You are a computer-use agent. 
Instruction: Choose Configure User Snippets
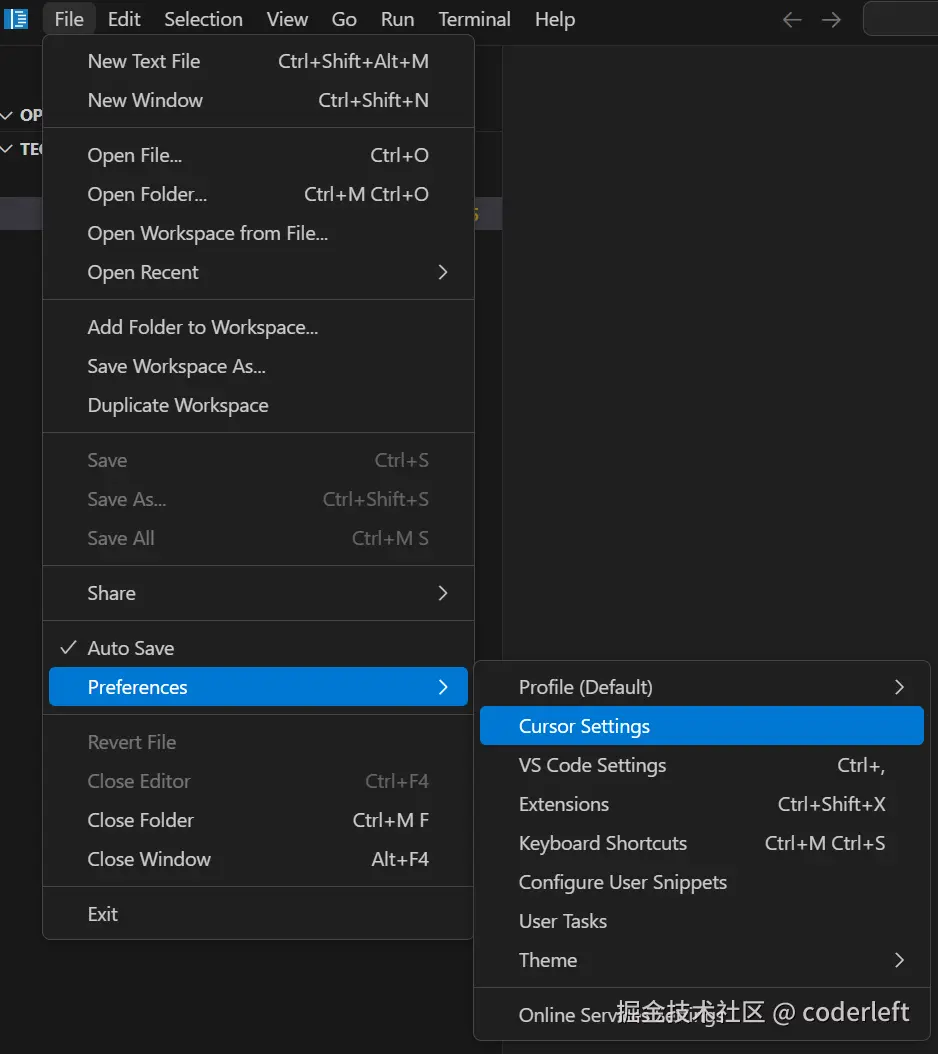[x=623, y=882]
